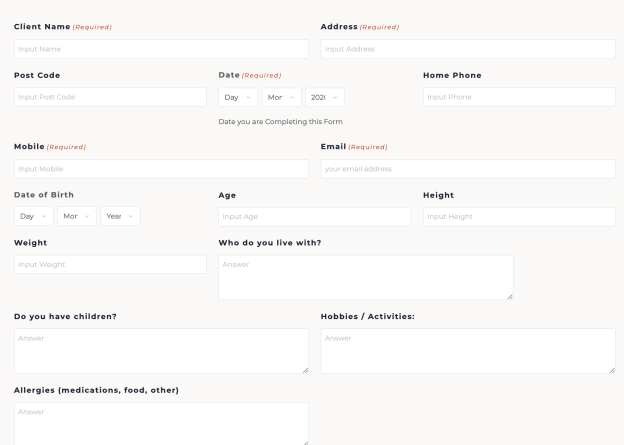
Task: Expand Date of Birth Month dropdown
Action: [x=77, y=216]
